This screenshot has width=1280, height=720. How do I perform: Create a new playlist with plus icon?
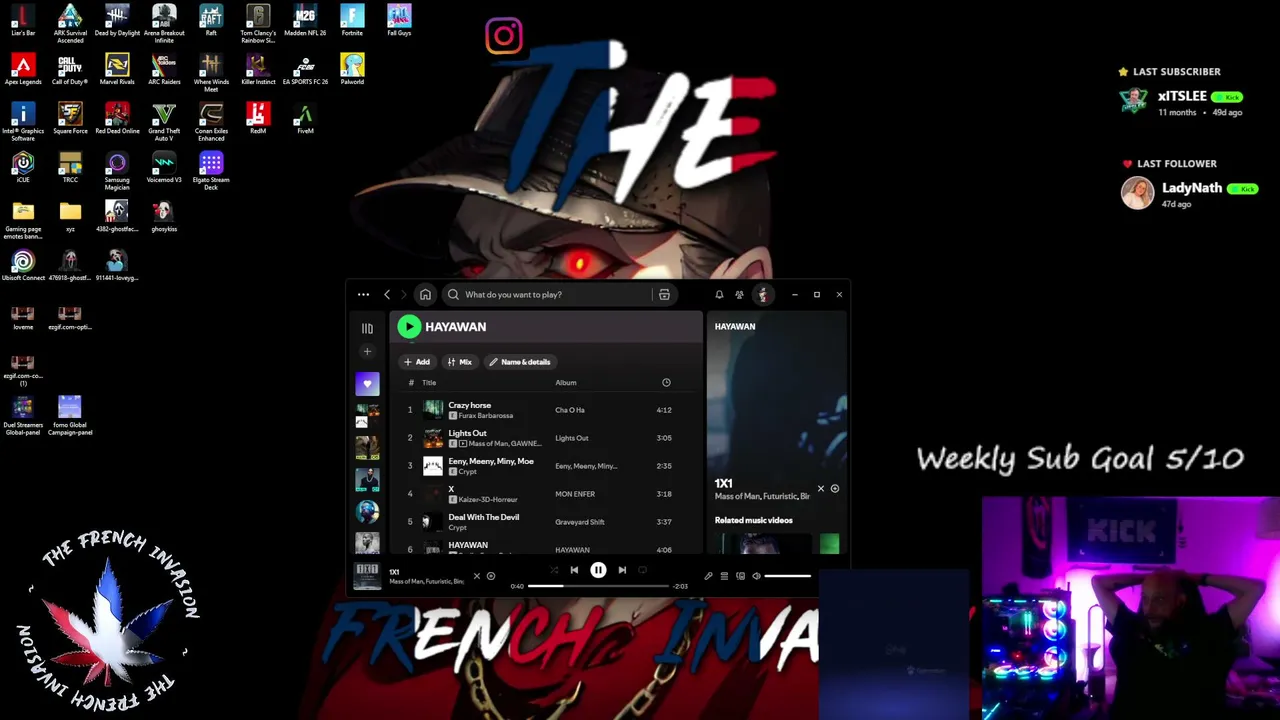point(367,352)
